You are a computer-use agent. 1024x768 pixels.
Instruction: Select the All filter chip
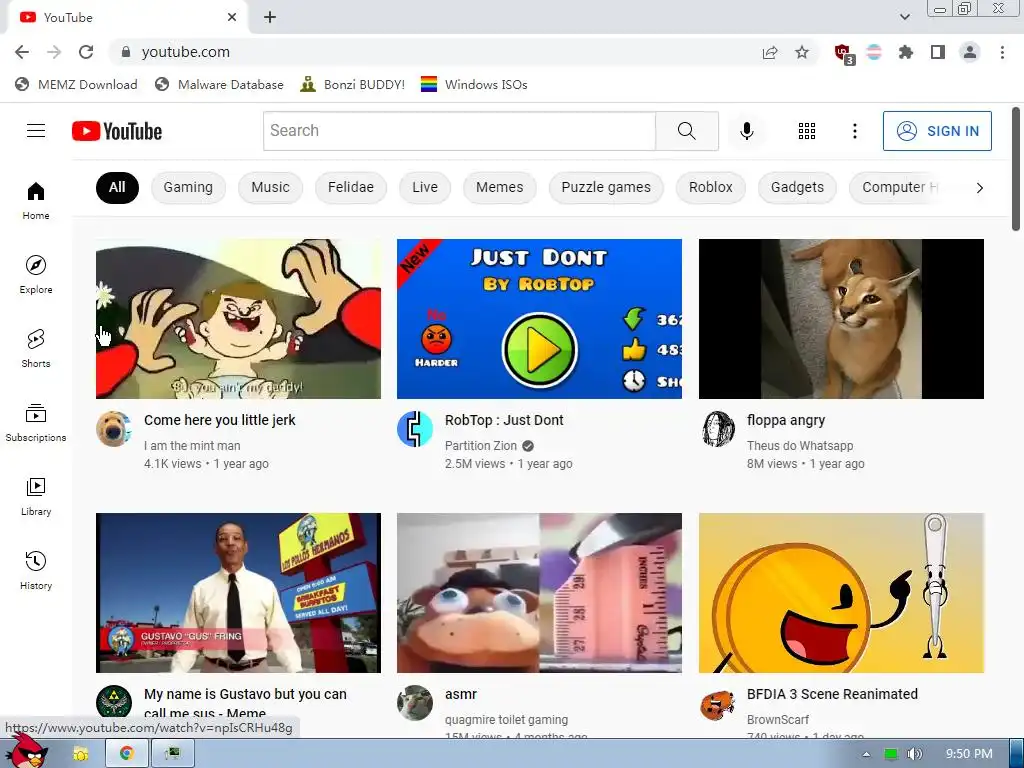pyautogui.click(x=118, y=188)
